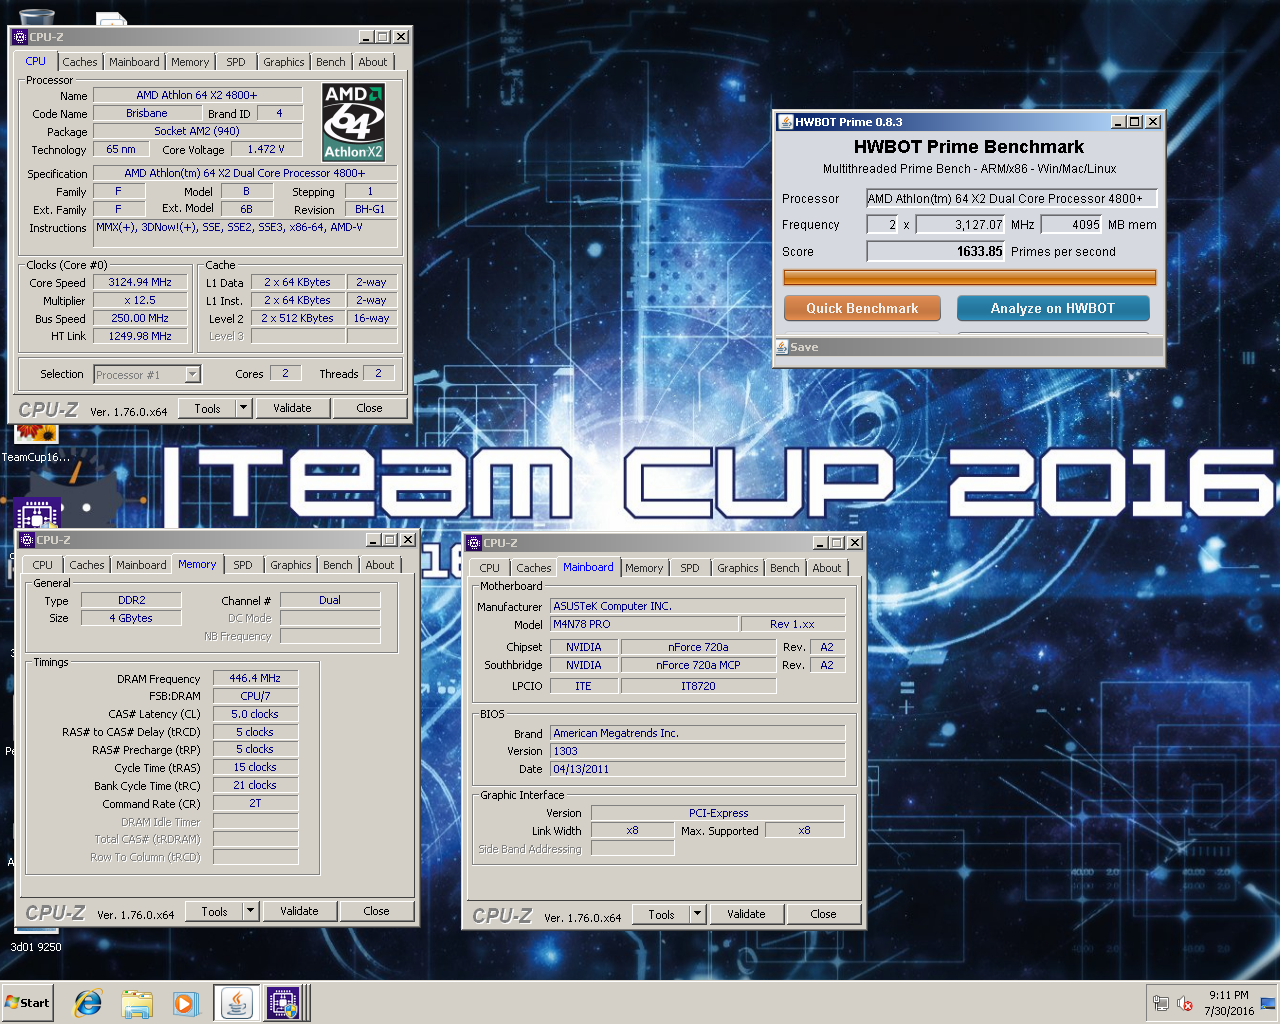Click Tools button in Memory CPU-Z window

(215, 911)
